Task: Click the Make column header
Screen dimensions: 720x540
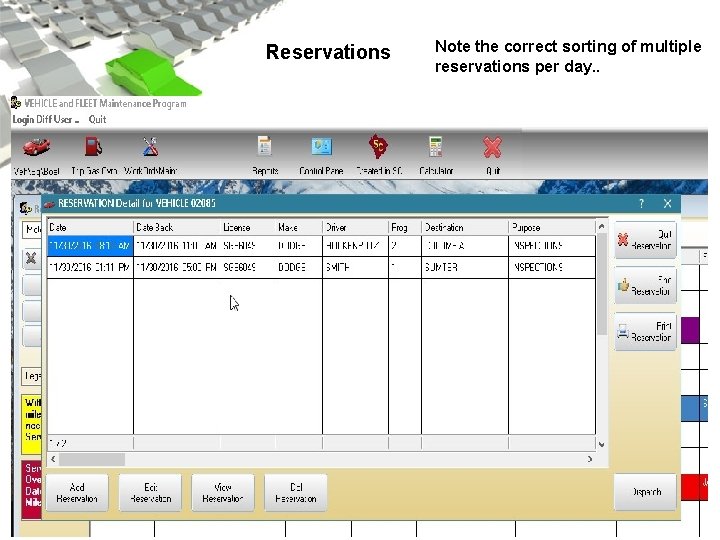Action: point(299,227)
